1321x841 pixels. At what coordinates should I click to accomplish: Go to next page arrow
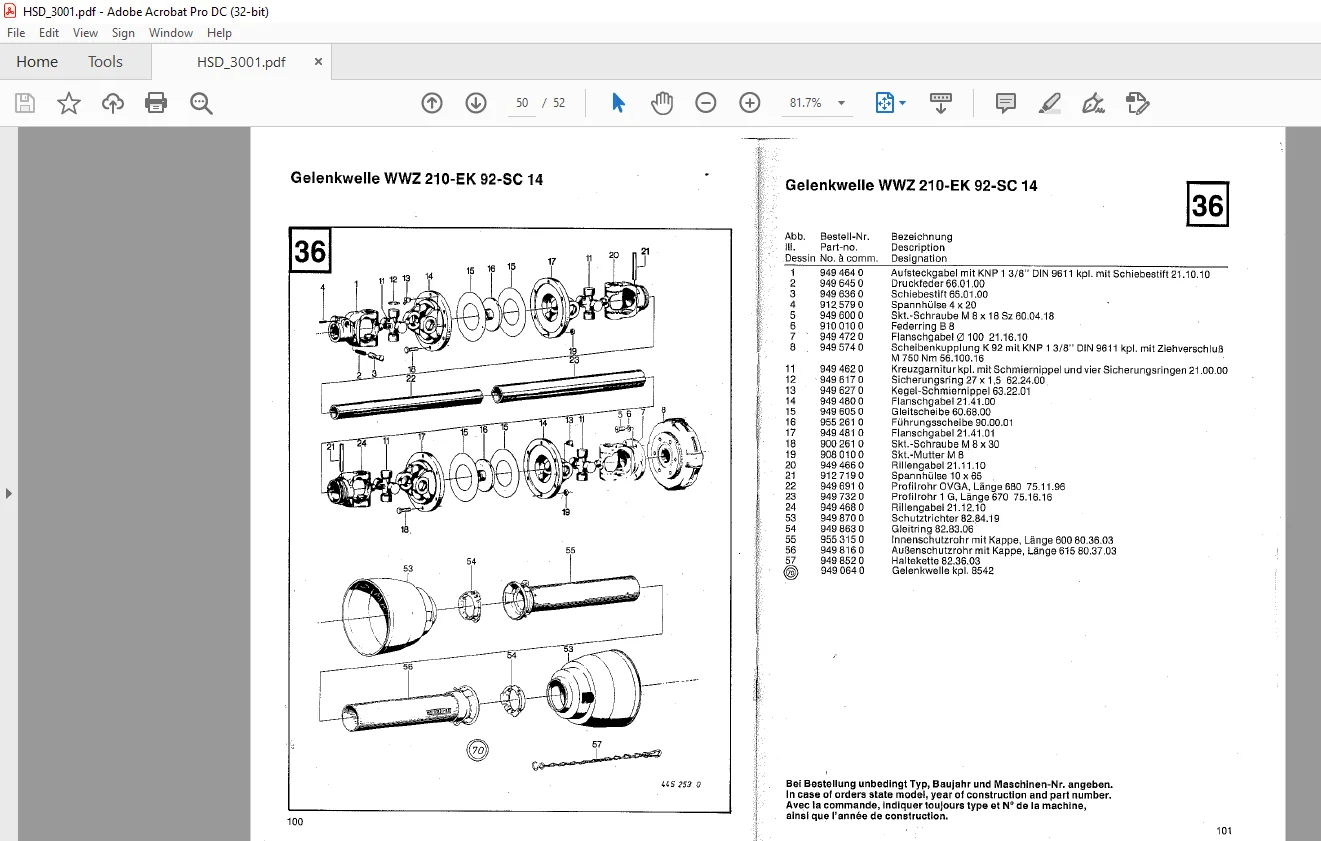[x=476, y=103]
